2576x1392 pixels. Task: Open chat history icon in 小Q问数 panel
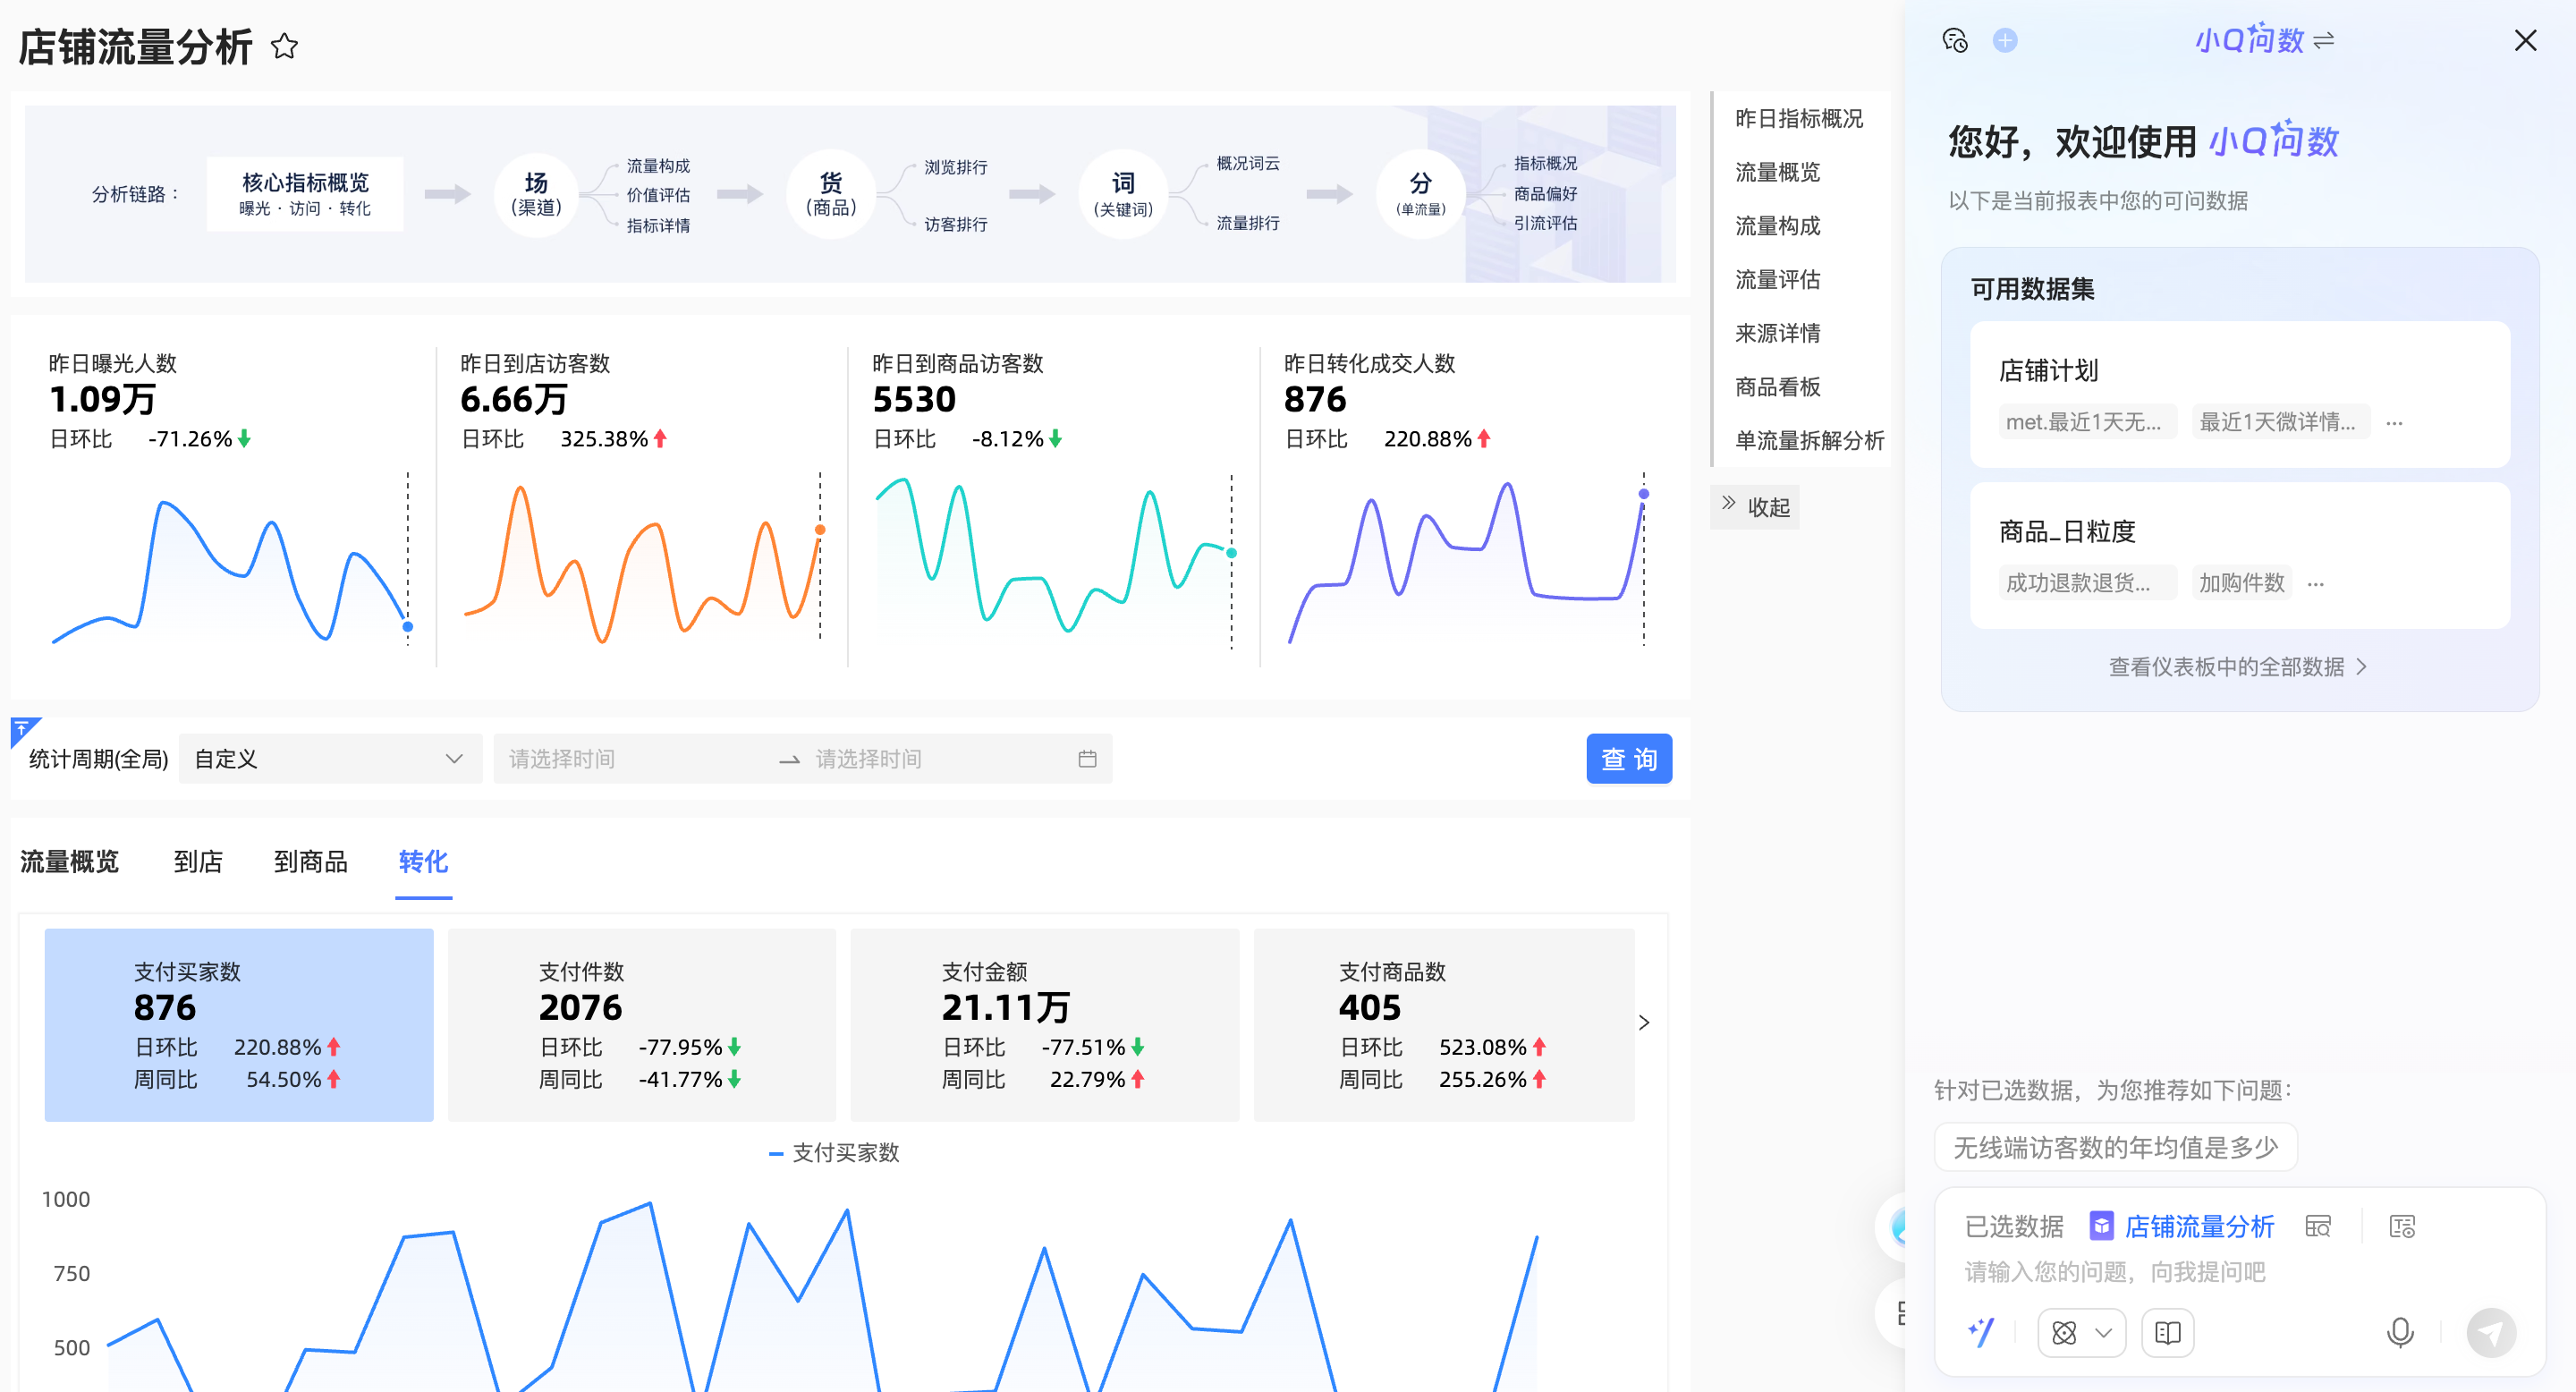click(1955, 40)
